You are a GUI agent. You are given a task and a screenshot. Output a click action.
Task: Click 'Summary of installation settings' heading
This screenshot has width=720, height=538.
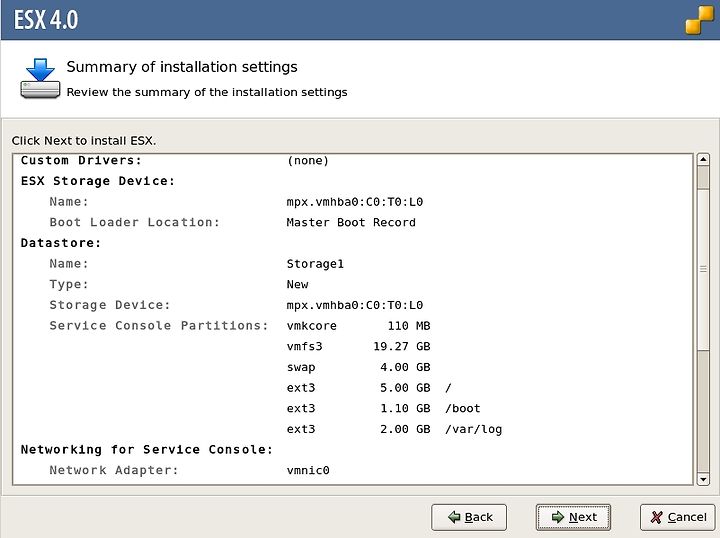[182, 67]
